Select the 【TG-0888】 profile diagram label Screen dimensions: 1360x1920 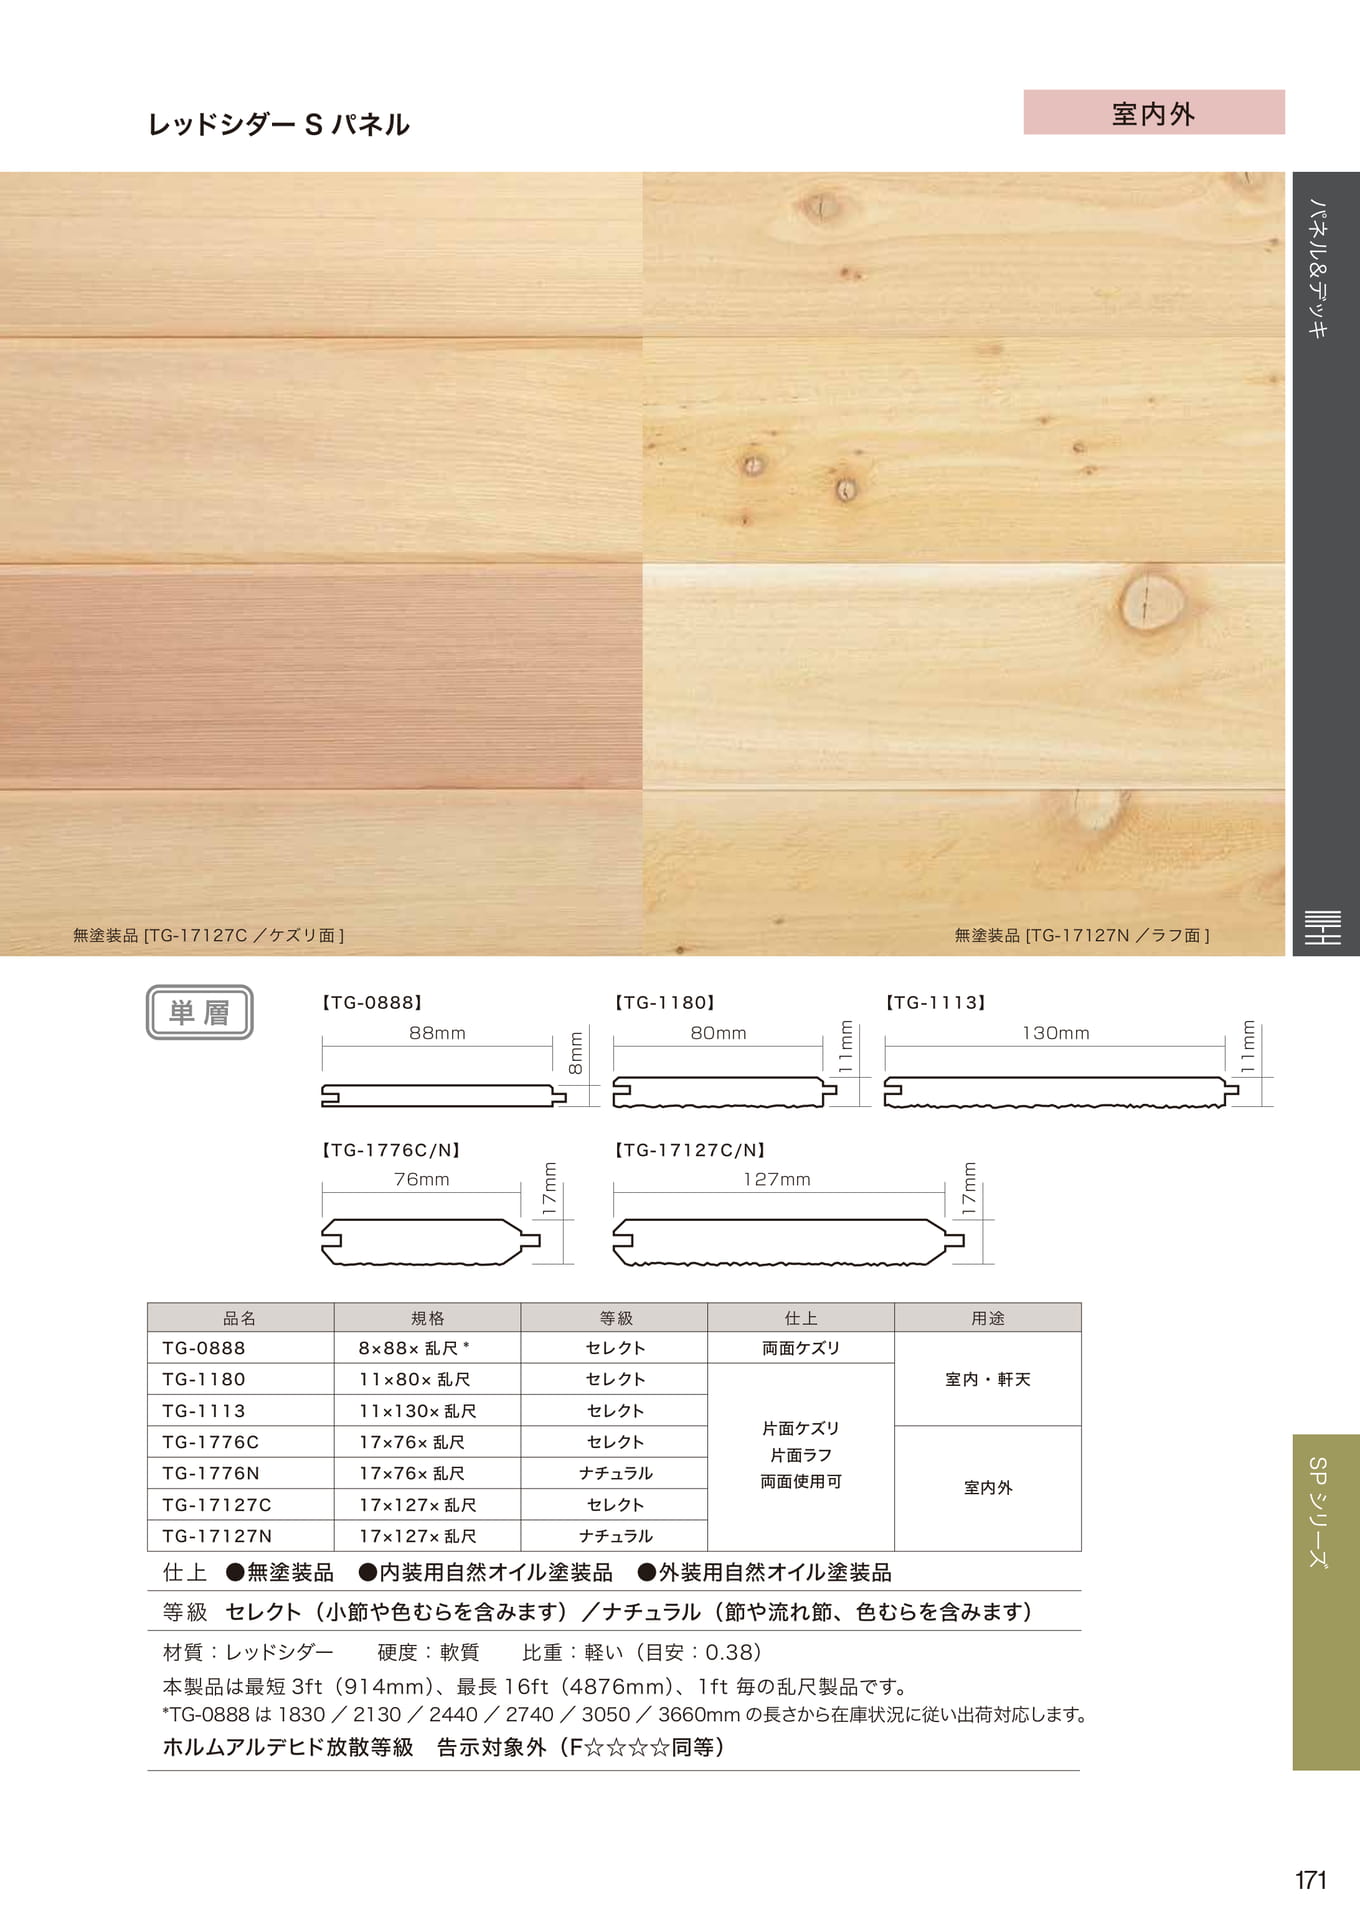point(372,1002)
